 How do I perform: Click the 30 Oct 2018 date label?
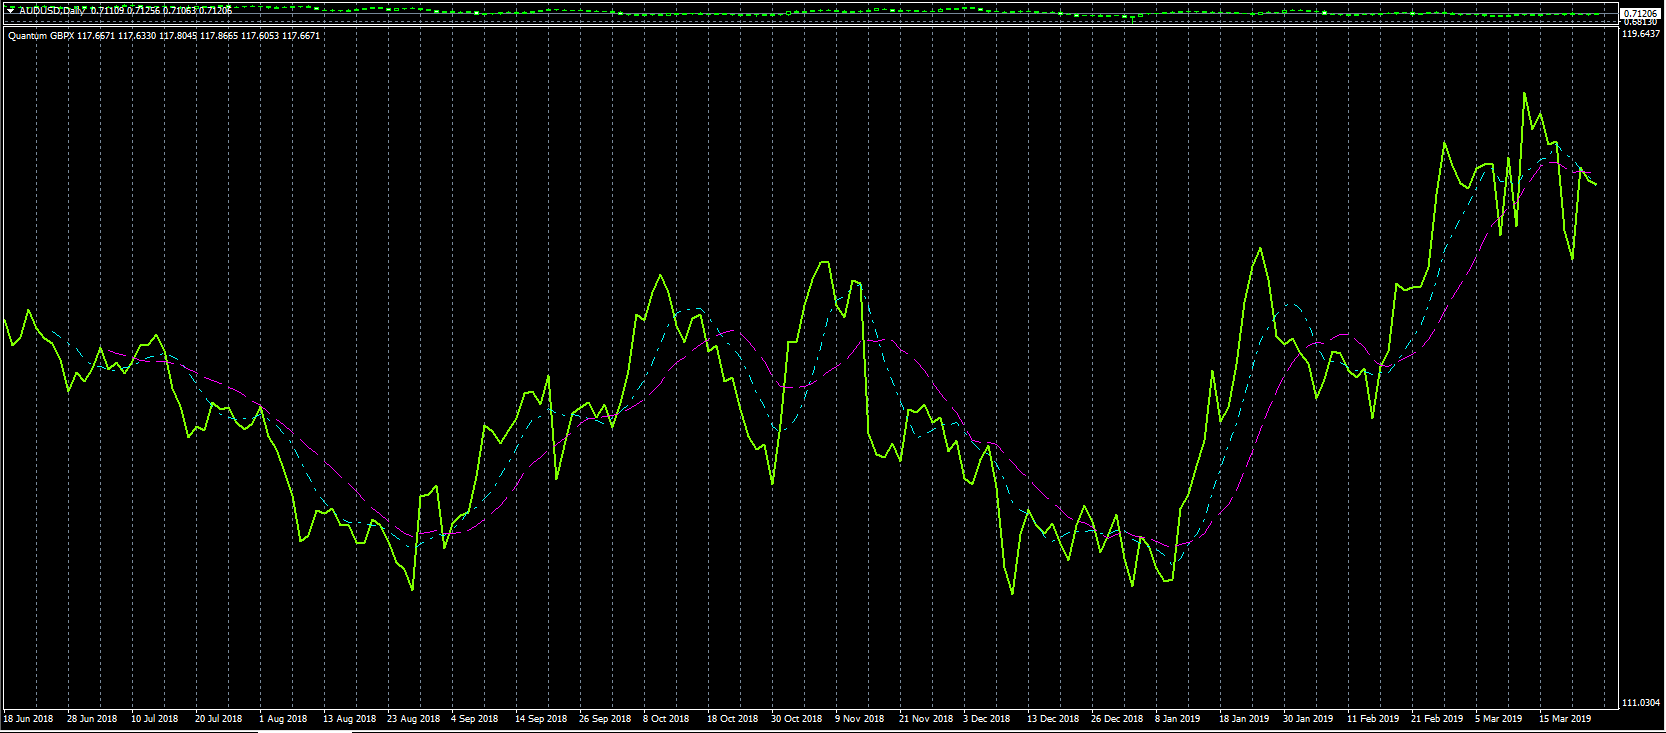(797, 718)
